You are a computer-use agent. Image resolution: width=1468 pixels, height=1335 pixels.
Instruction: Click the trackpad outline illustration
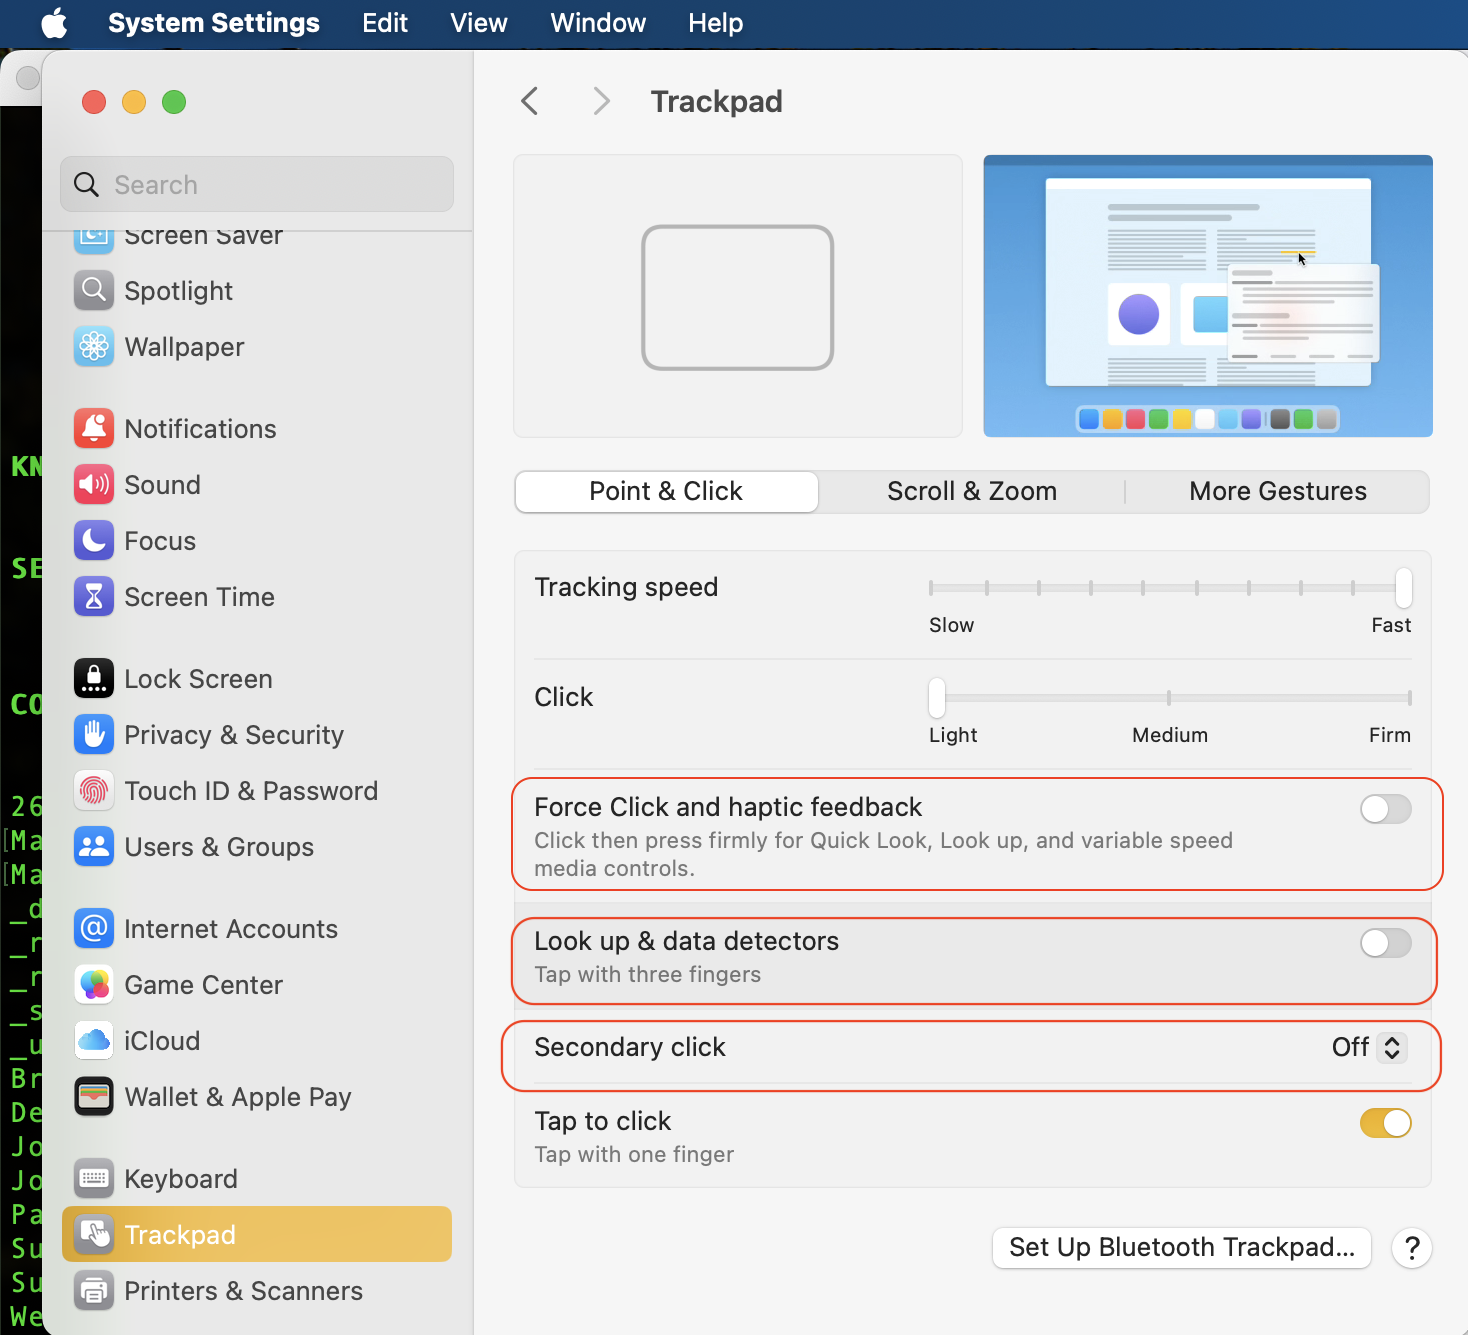click(738, 297)
